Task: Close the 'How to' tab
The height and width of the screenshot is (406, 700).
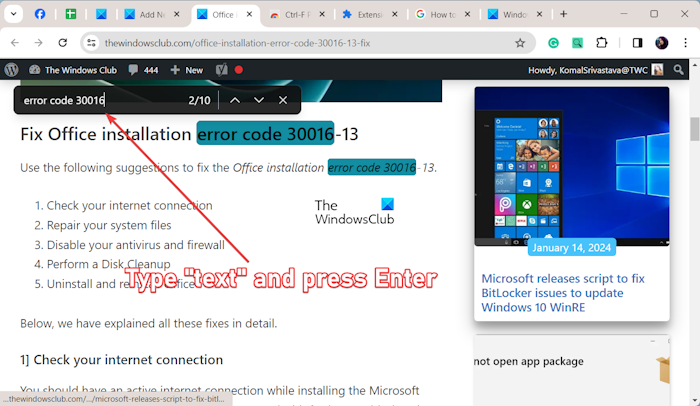Action: pos(467,14)
